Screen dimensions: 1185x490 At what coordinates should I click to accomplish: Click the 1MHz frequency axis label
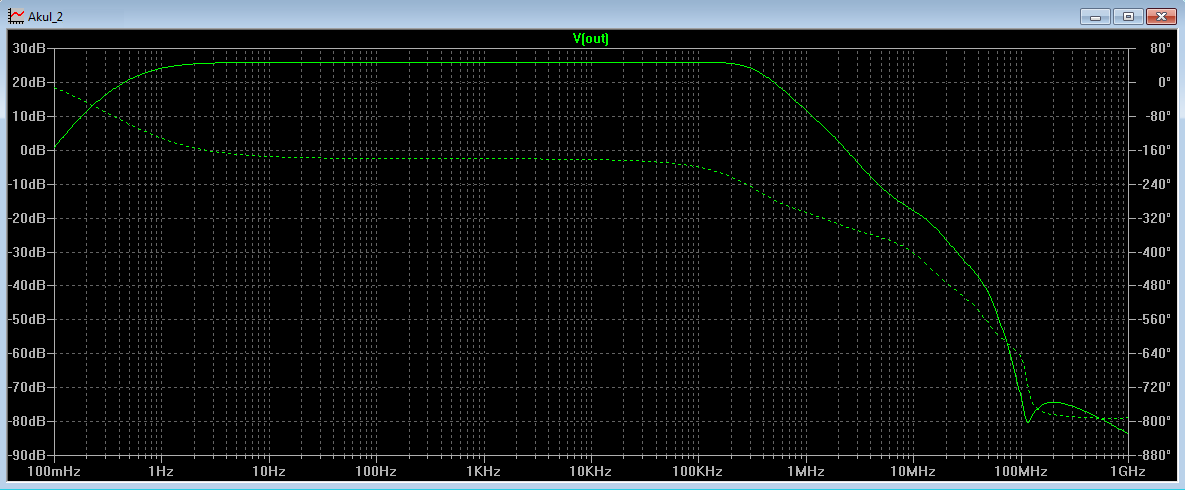click(806, 471)
